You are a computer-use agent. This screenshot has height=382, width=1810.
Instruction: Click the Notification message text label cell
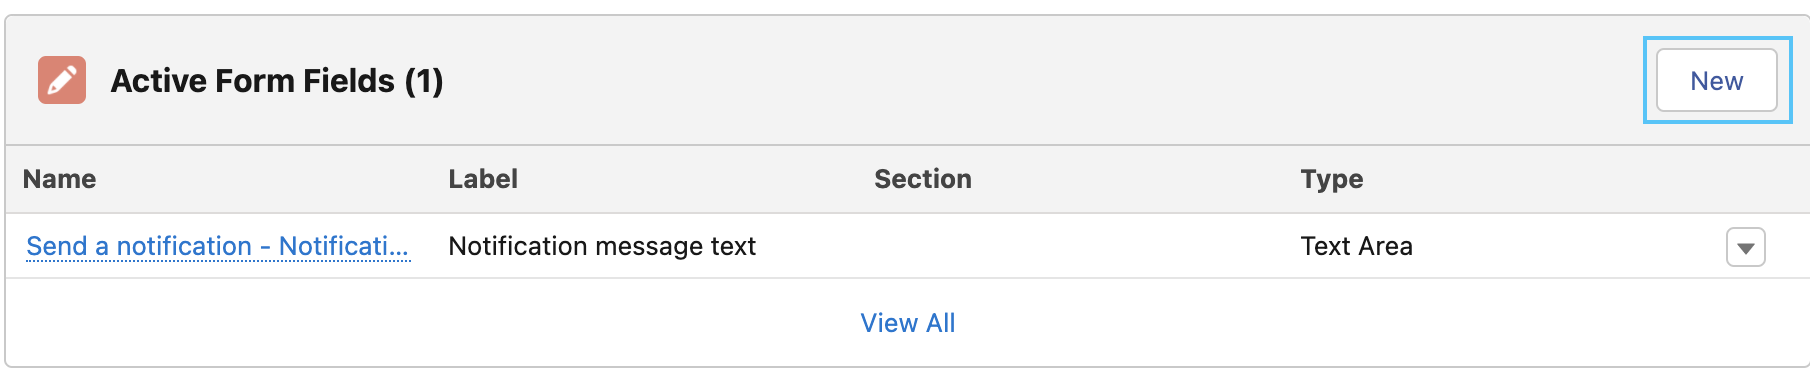(602, 246)
